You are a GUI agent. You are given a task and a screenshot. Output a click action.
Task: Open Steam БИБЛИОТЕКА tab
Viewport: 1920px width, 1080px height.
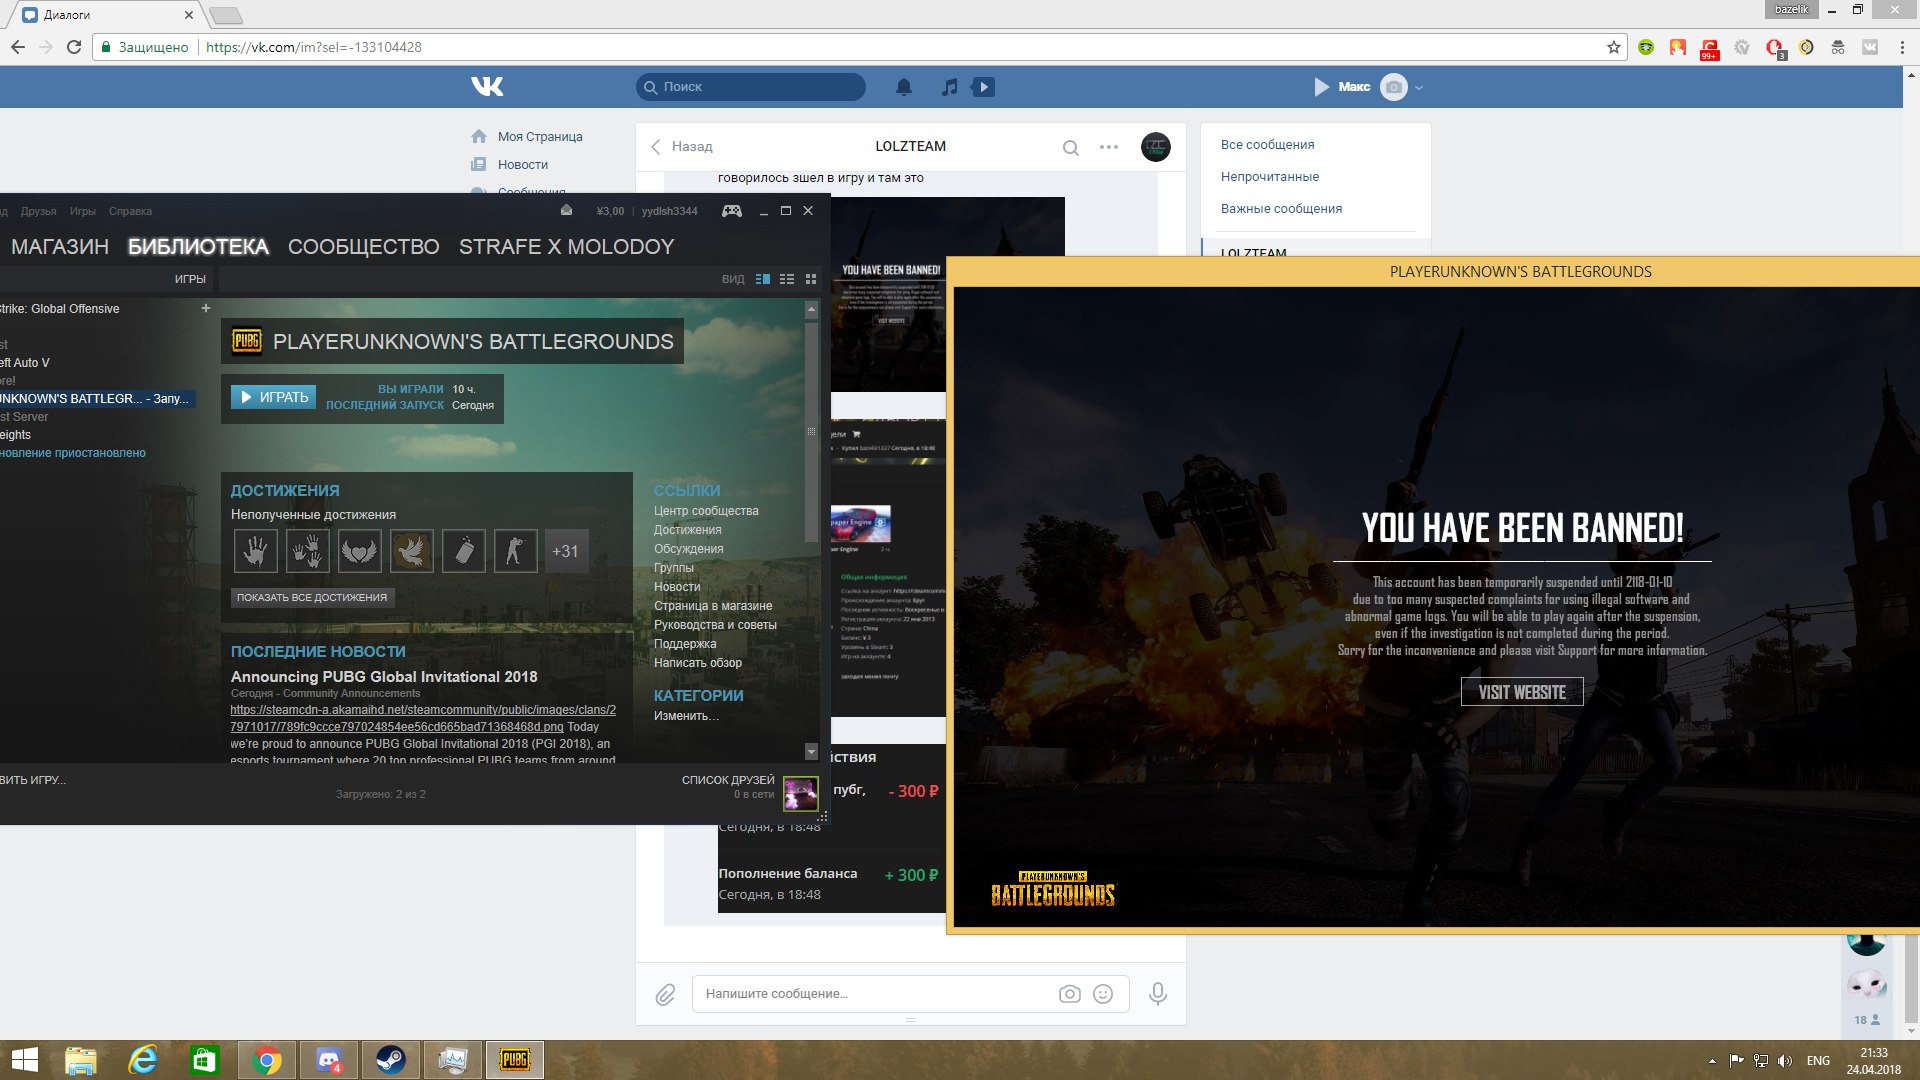(198, 247)
